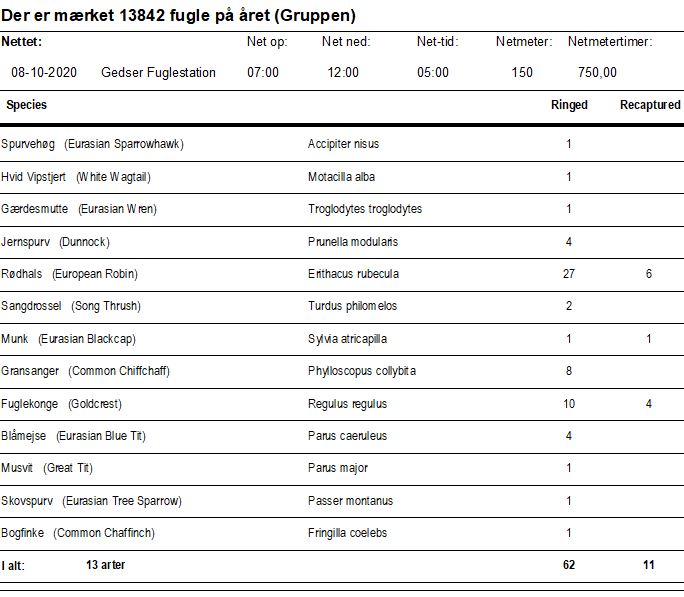The height and width of the screenshot is (597, 684).
Task: Click the date 08-10-2020
Action: (x=44, y=72)
